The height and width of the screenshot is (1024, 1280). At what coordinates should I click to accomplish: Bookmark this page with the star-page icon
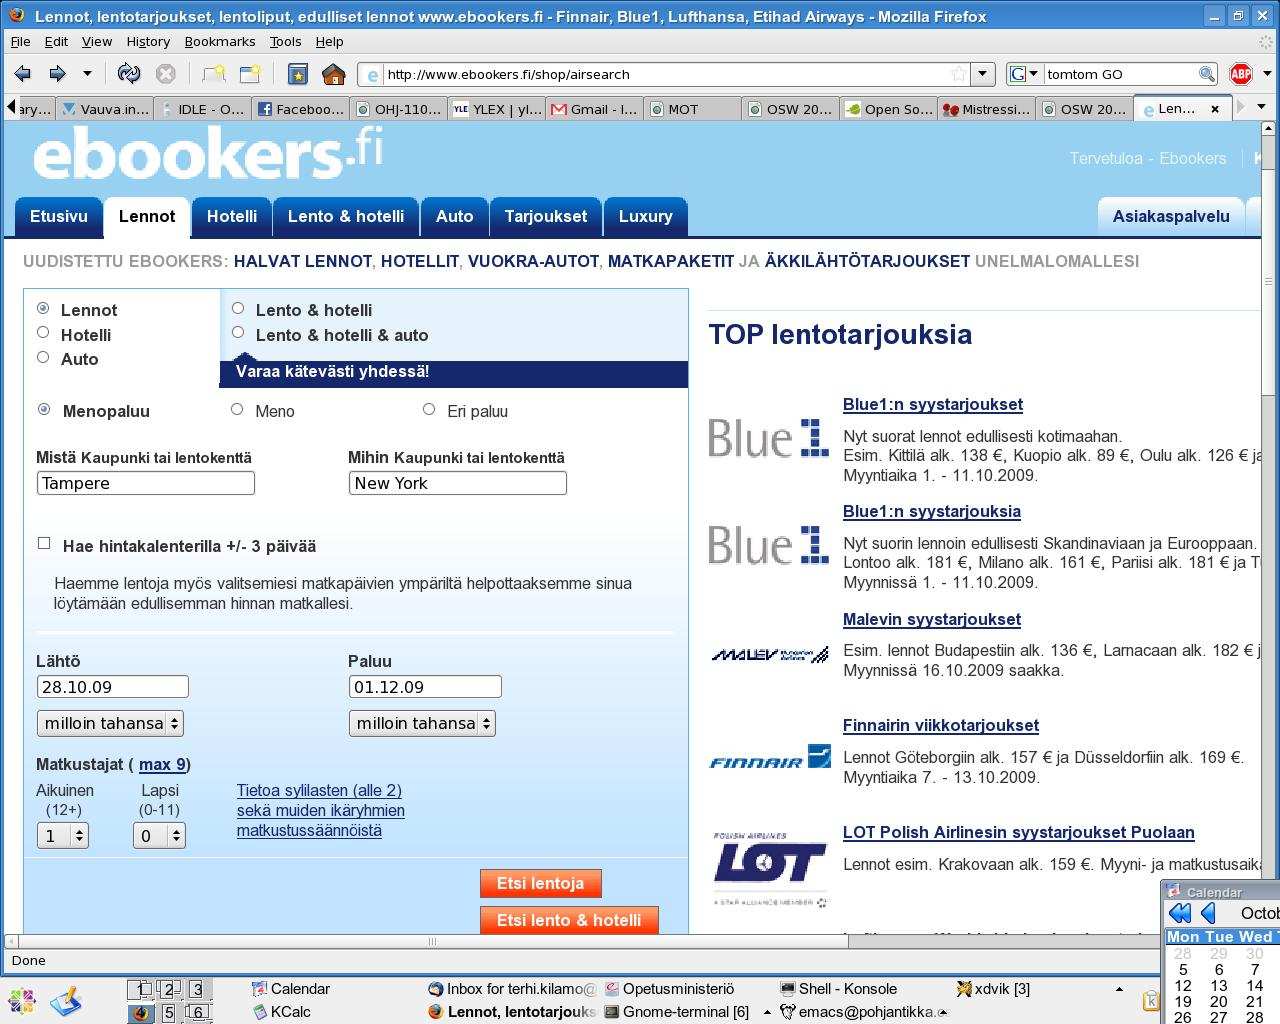(214, 74)
